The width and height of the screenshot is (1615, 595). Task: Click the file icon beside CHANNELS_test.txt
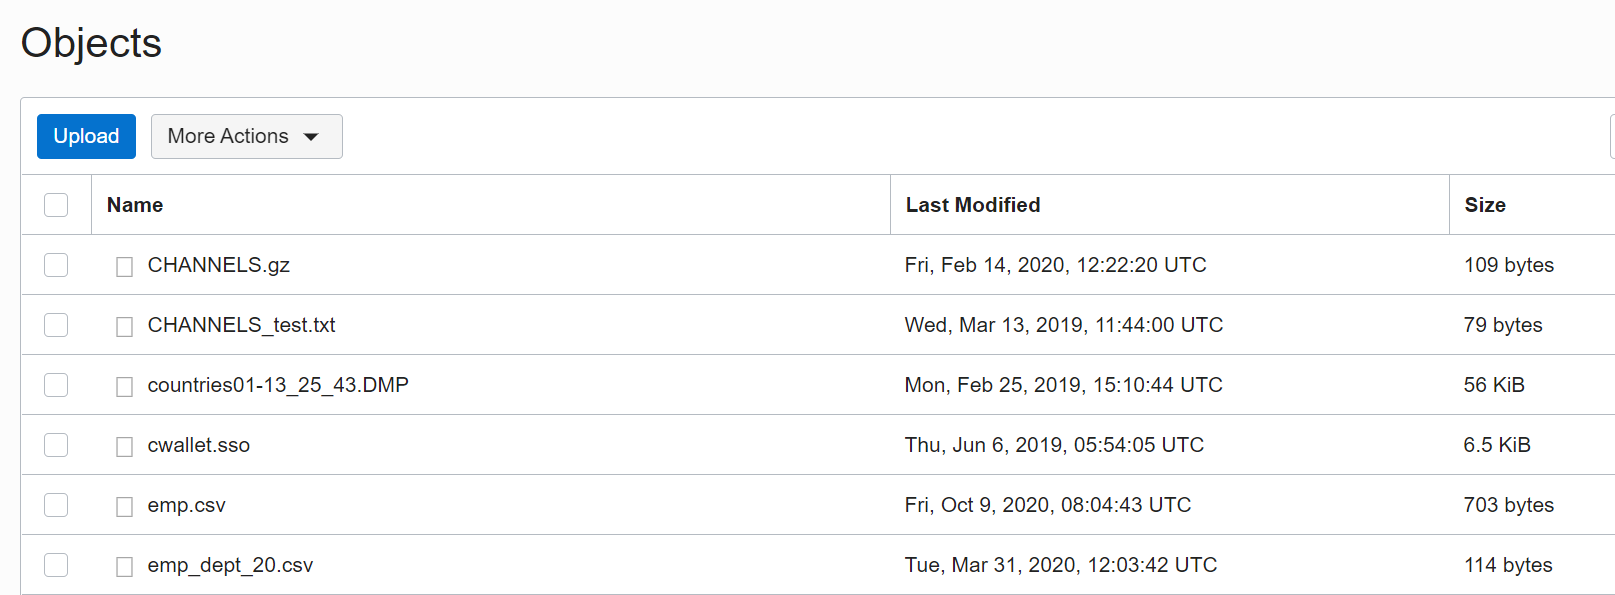pyautogui.click(x=124, y=326)
